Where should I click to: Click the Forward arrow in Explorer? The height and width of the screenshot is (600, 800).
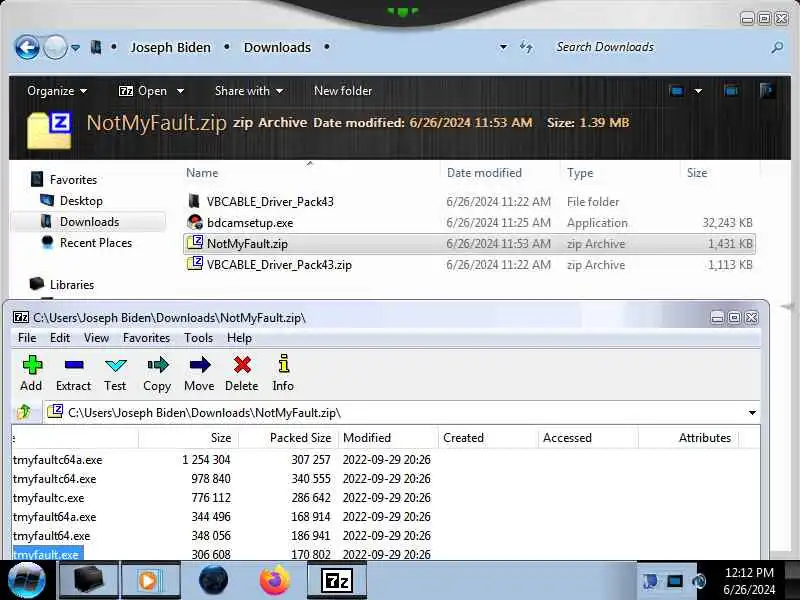[55, 47]
